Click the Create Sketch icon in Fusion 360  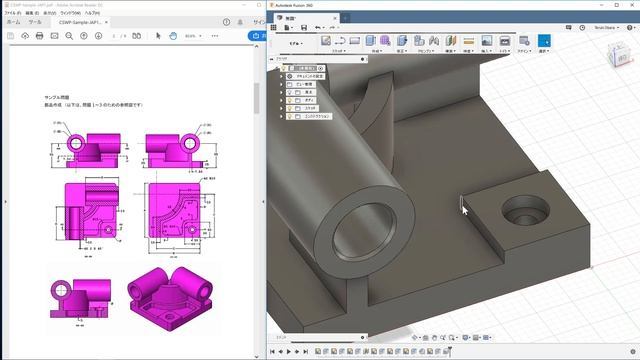326,41
